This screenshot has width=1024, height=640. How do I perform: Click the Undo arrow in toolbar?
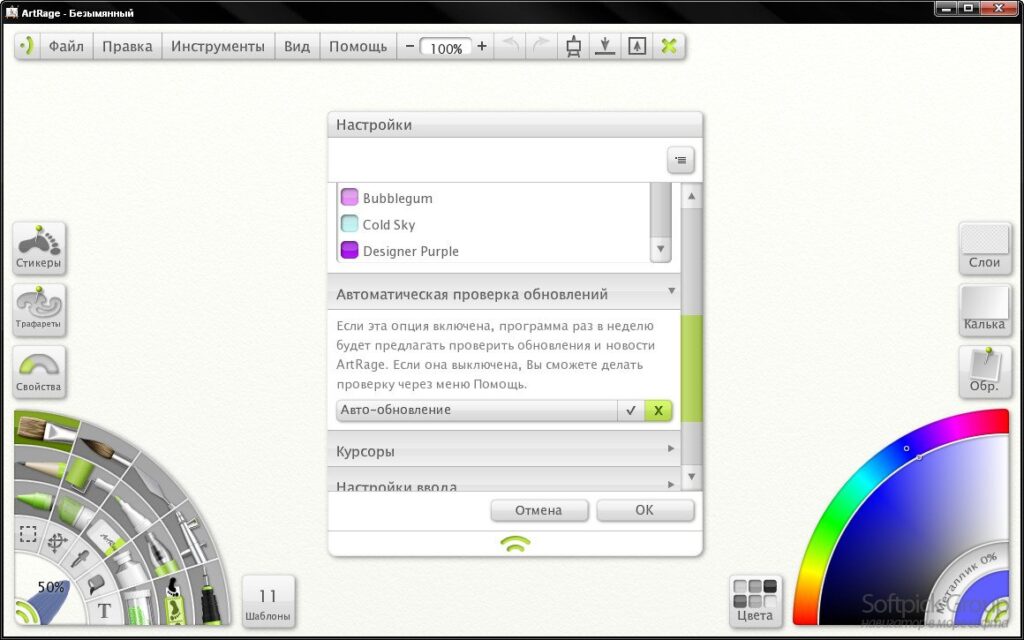(511, 46)
